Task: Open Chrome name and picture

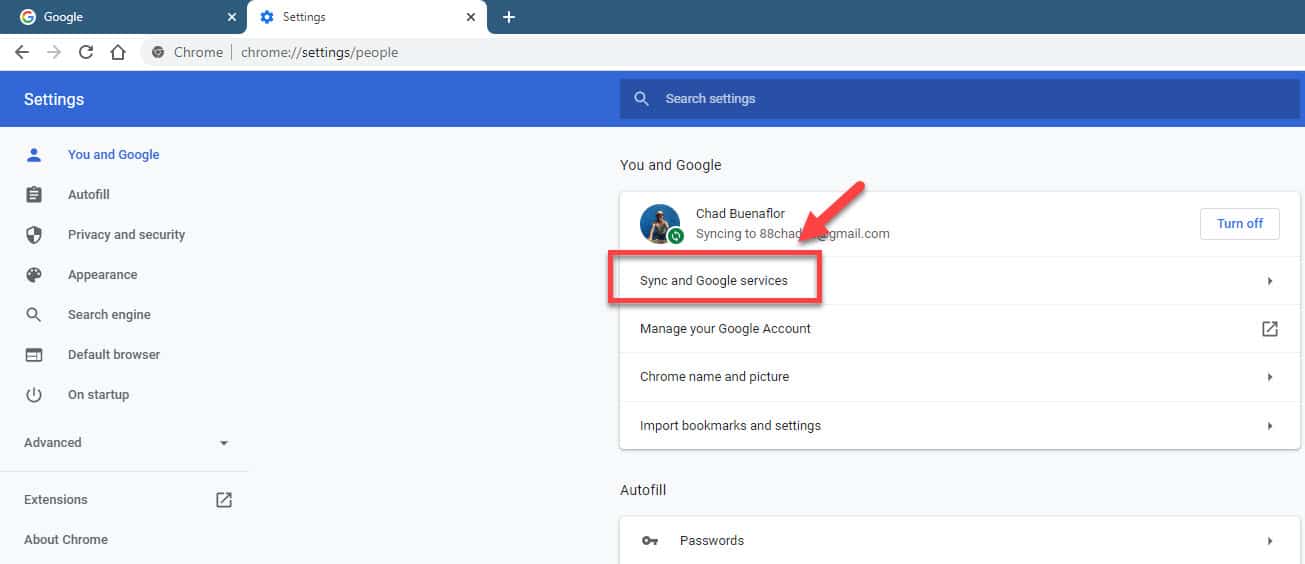Action: (960, 377)
